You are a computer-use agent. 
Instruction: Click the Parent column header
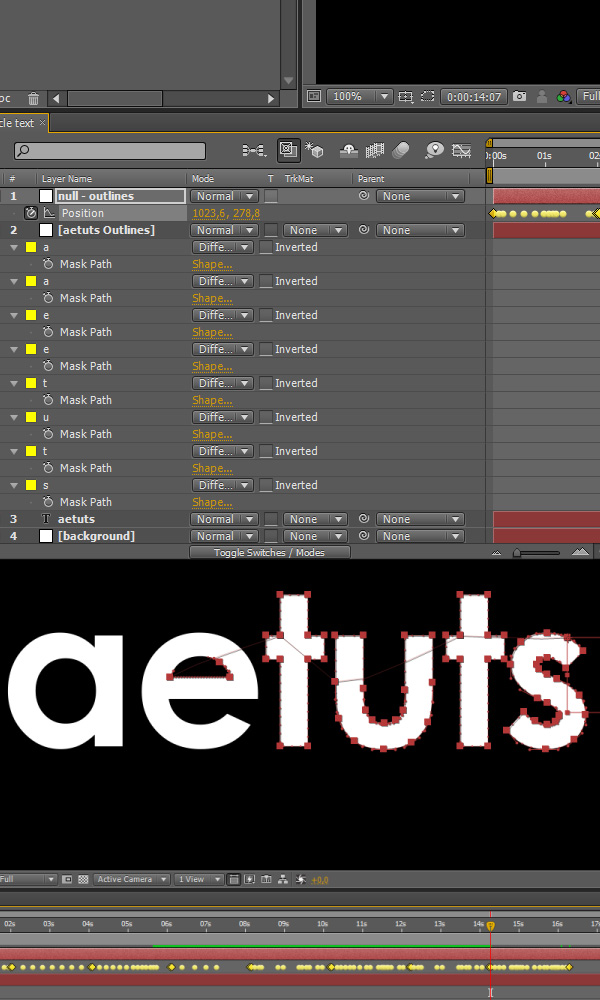371,179
